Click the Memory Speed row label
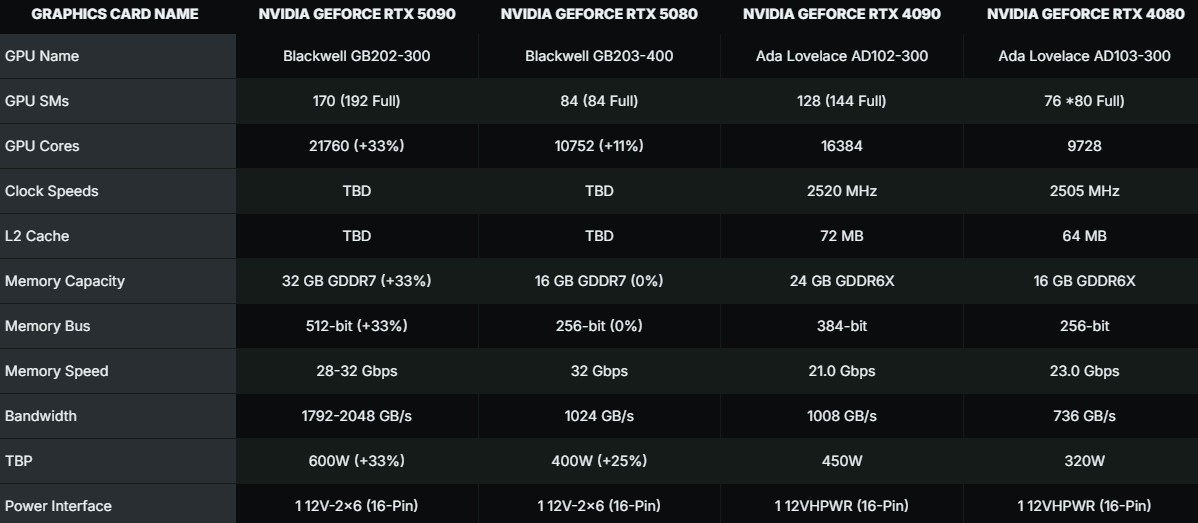This screenshot has width=1198, height=523. pyautogui.click(x=57, y=371)
